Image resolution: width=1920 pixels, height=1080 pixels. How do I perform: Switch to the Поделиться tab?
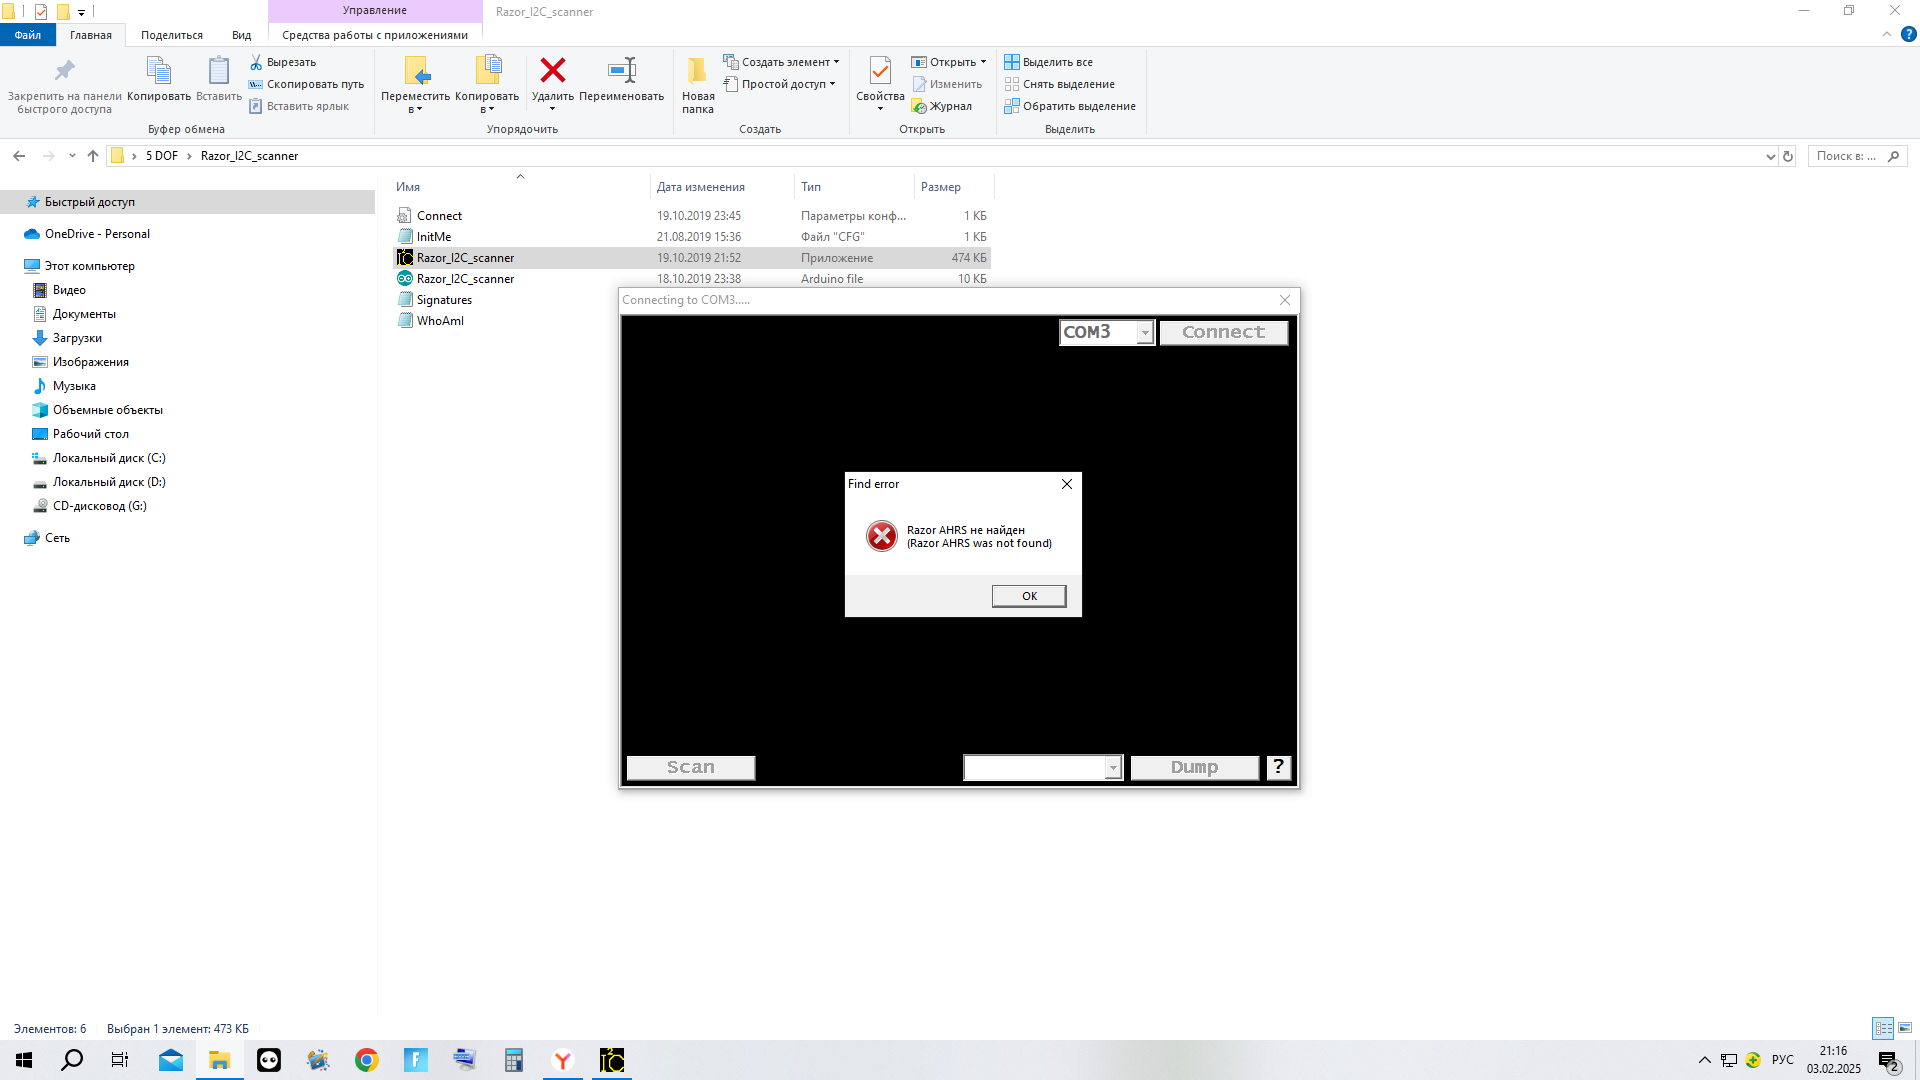[172, 35]
